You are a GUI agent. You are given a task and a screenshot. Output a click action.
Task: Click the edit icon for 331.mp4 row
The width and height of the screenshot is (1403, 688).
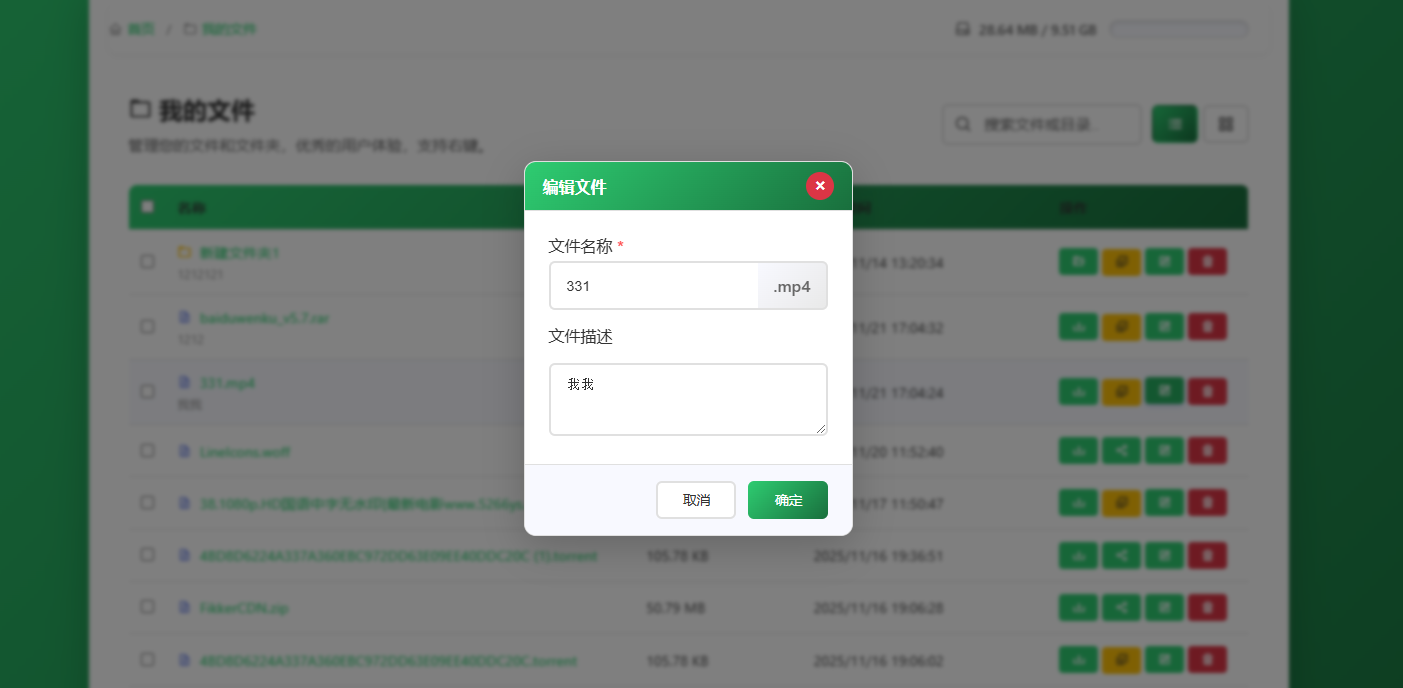1164,391
